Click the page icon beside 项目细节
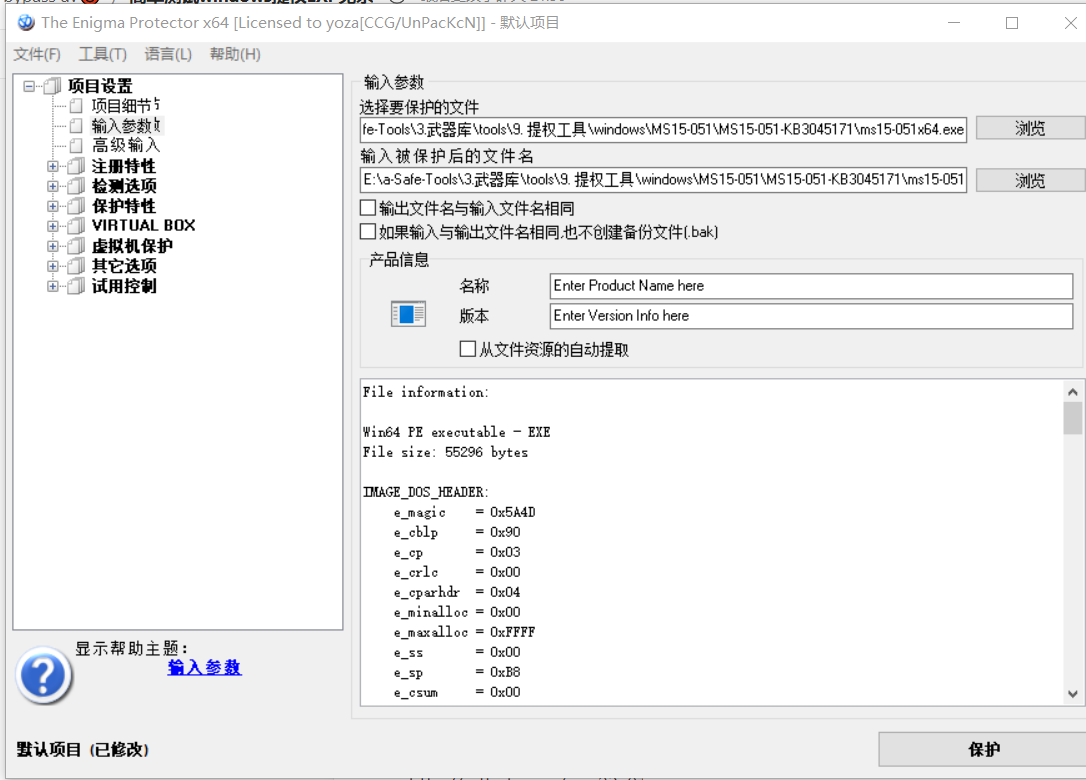The height and width of the screenshot is (780, 1086). click(76, 105)
